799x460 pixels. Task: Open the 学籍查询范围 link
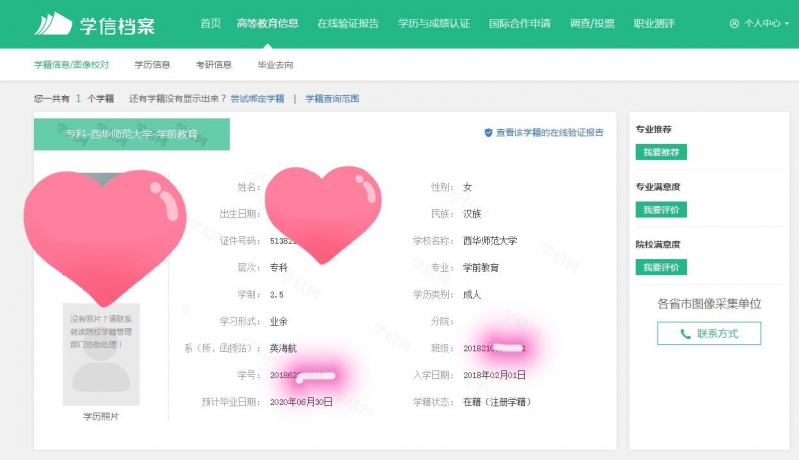332,99
